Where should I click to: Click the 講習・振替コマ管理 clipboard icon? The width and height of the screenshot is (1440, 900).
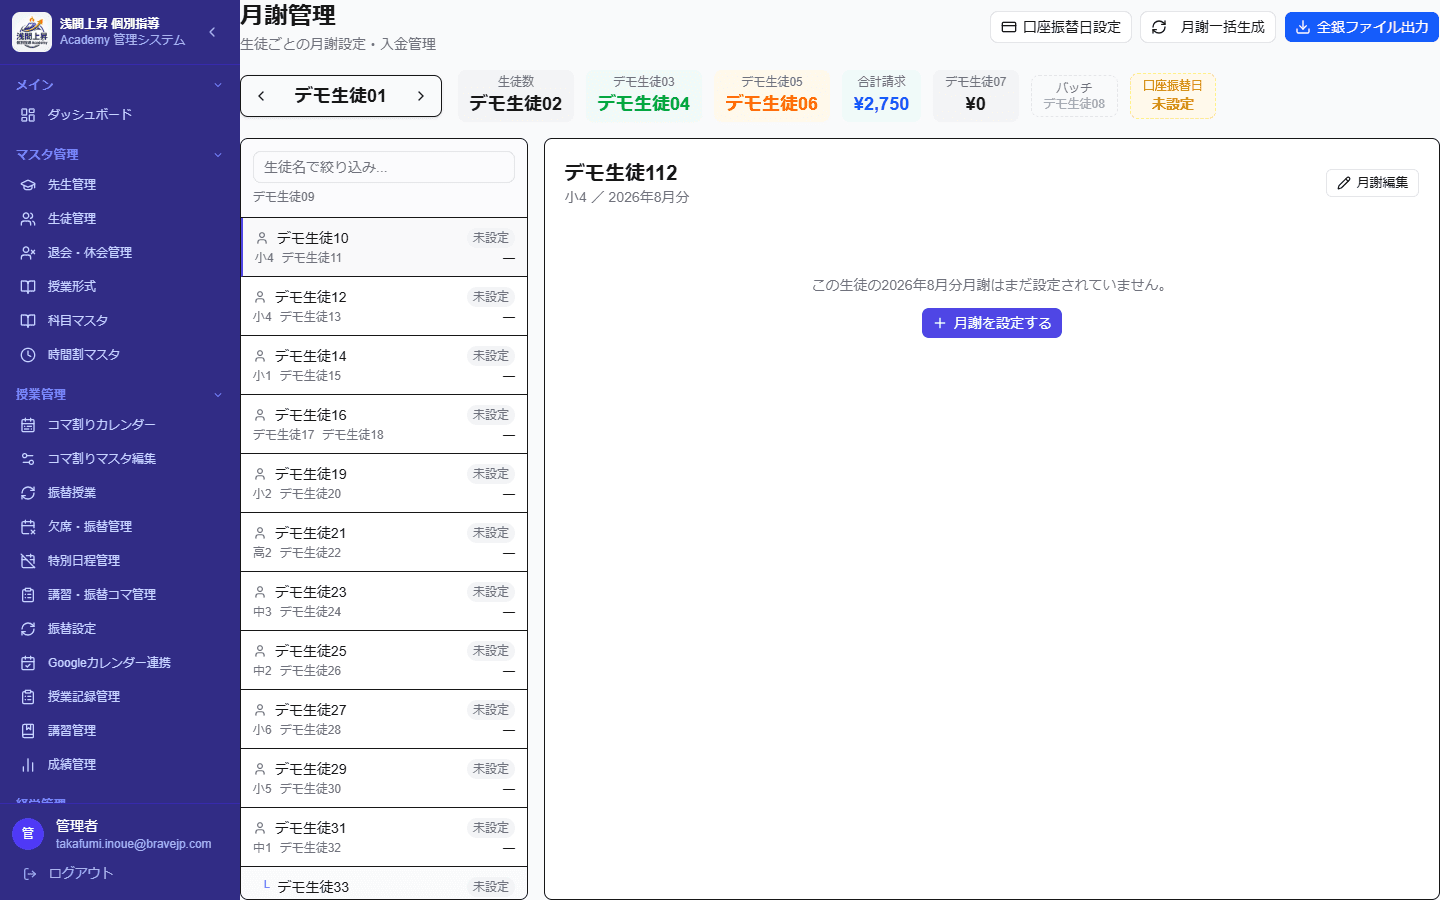point(28,595)
